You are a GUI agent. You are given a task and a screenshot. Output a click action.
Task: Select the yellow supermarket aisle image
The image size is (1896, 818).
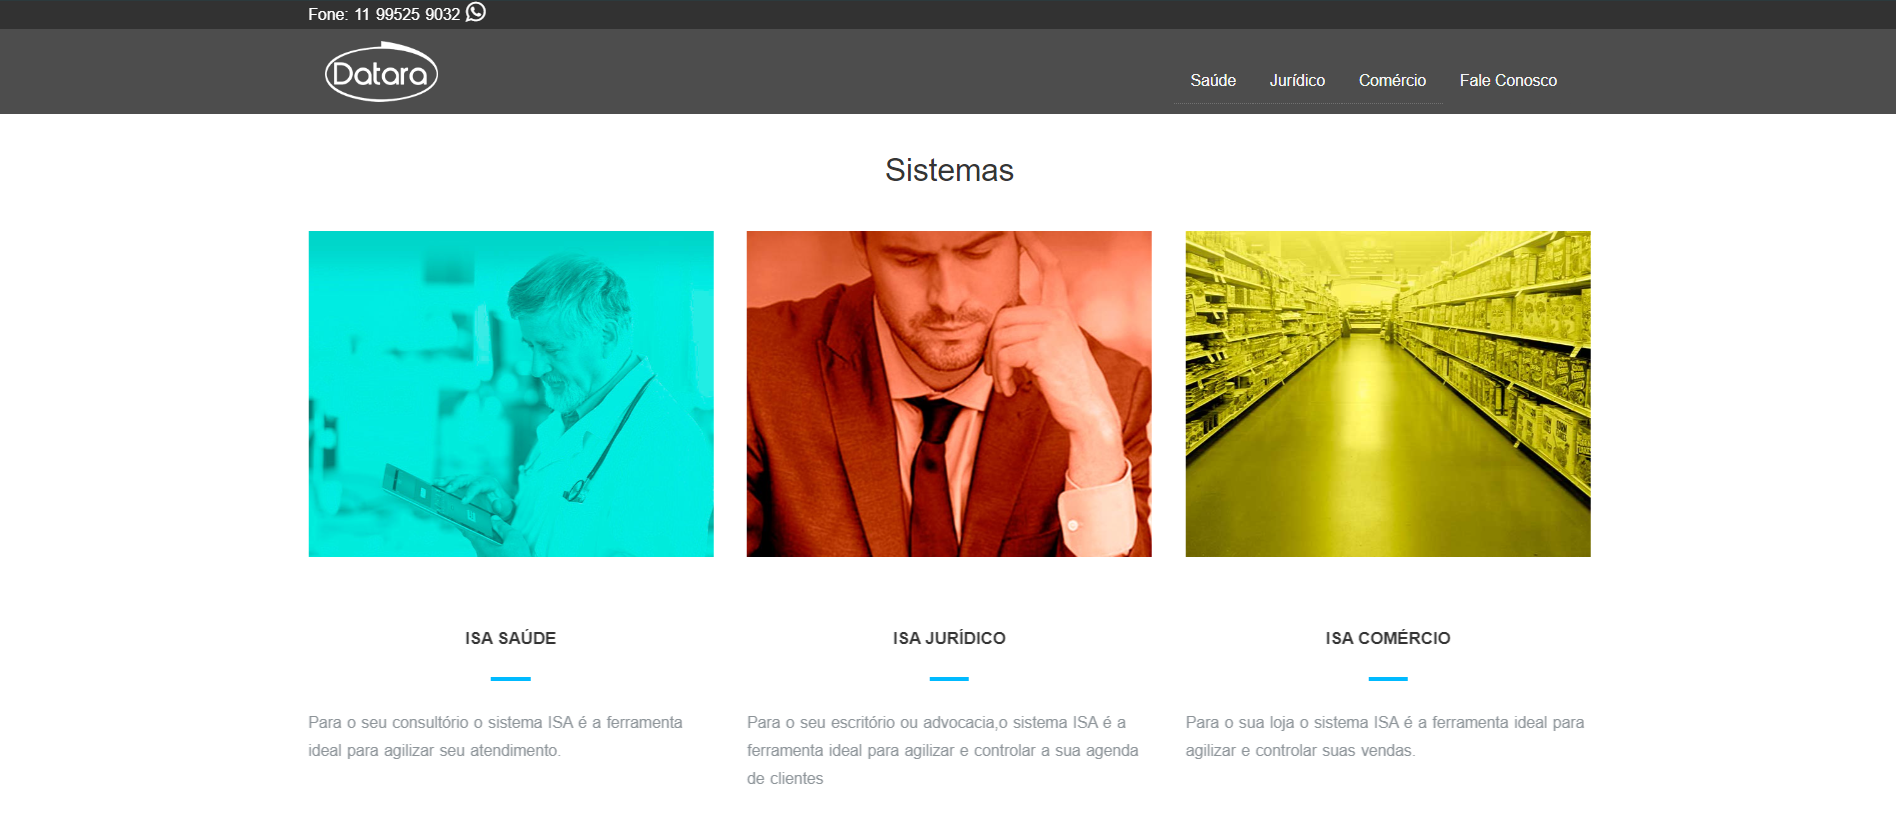click(1388, 394)
